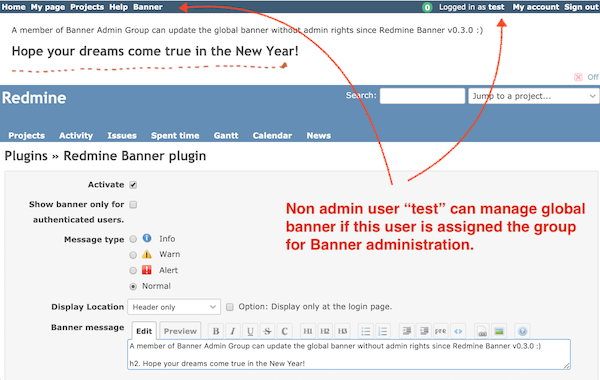The width and height of the screenshot is (600, 380).
Task: Open the Projects tab in main menu
Action: point(26,135)
